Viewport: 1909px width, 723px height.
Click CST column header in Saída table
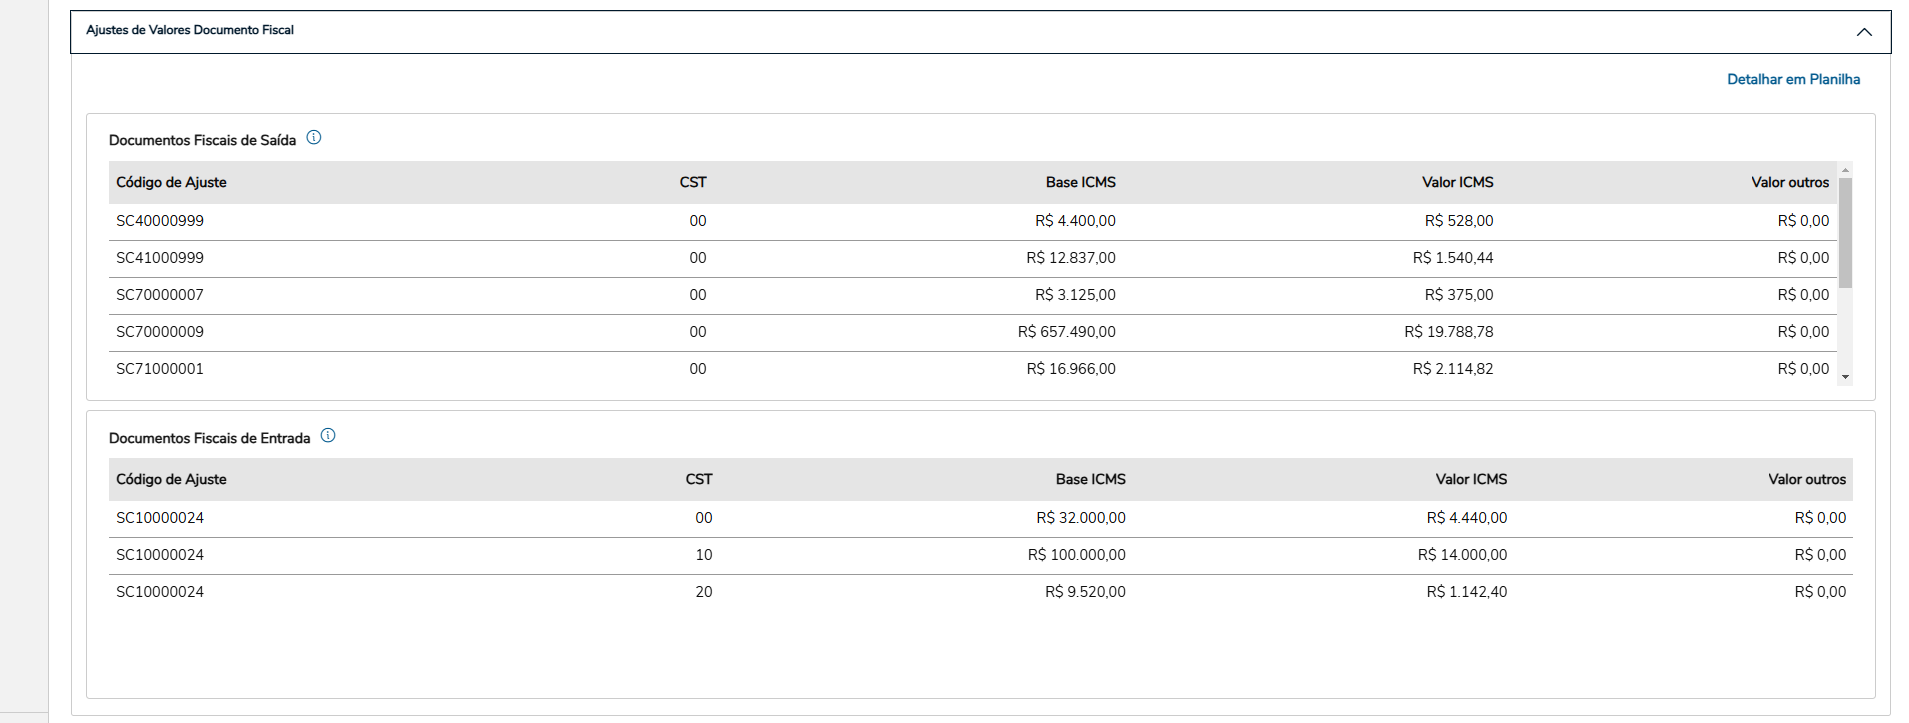(693, 182)
